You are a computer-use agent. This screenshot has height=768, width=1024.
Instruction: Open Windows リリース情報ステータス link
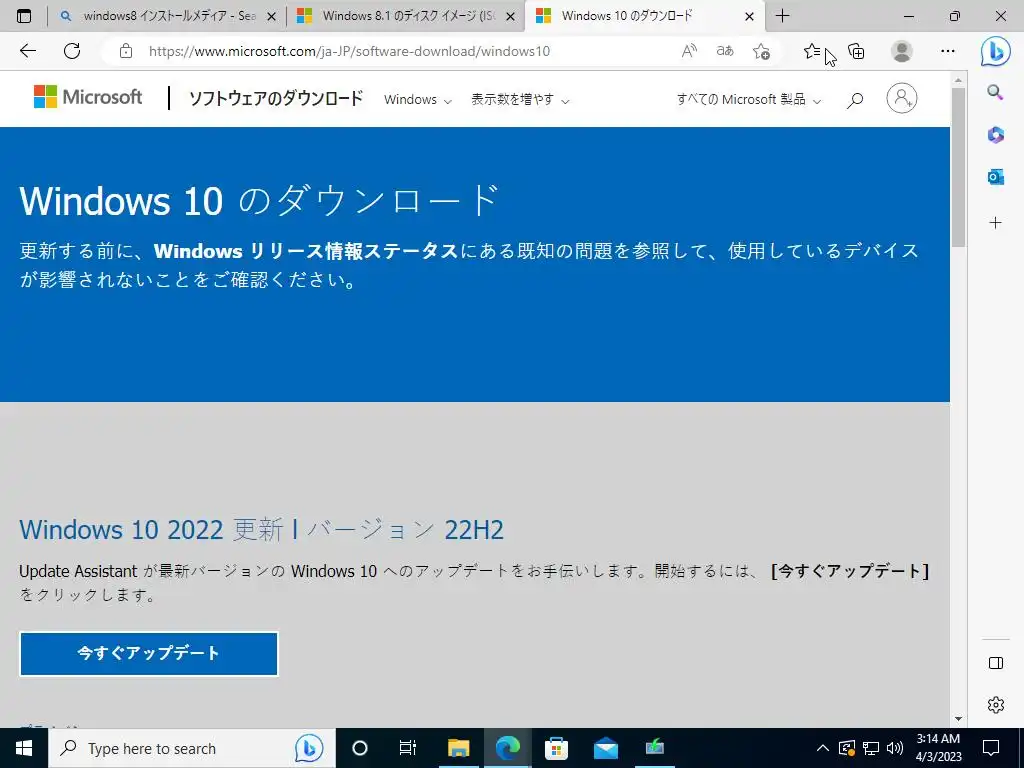(x=306, y=251)
